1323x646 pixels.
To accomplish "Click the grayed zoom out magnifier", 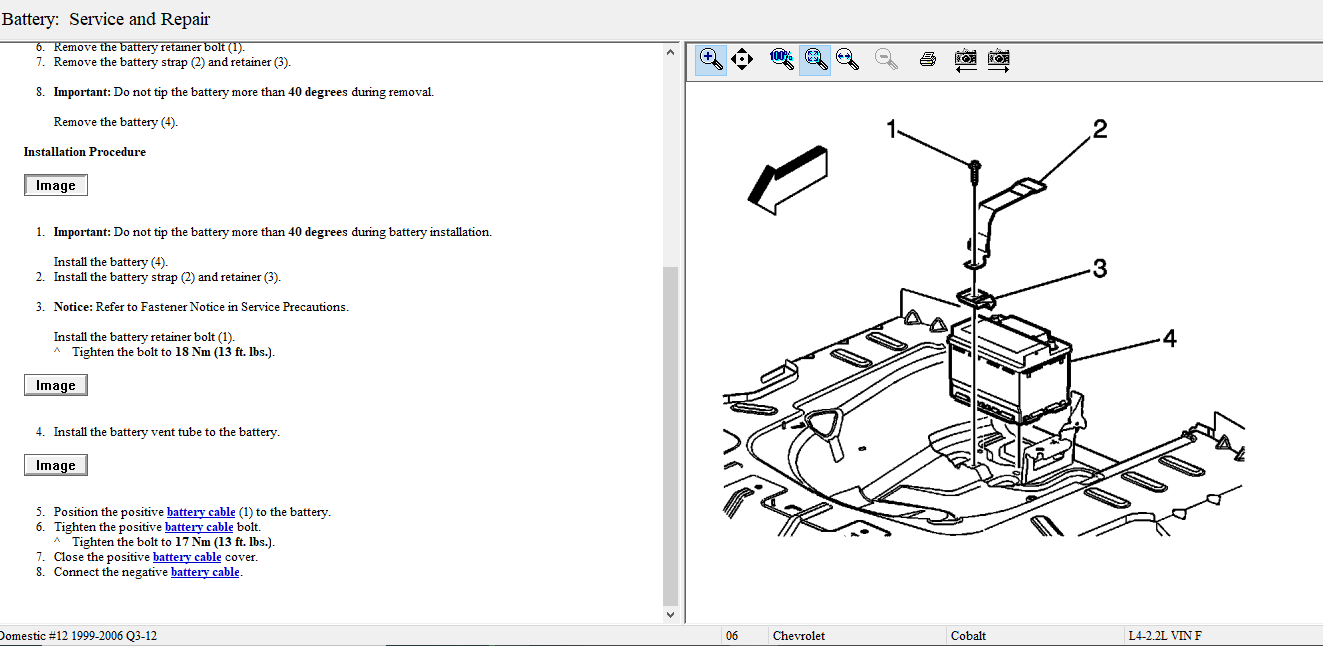I will (x=886, y=59).
